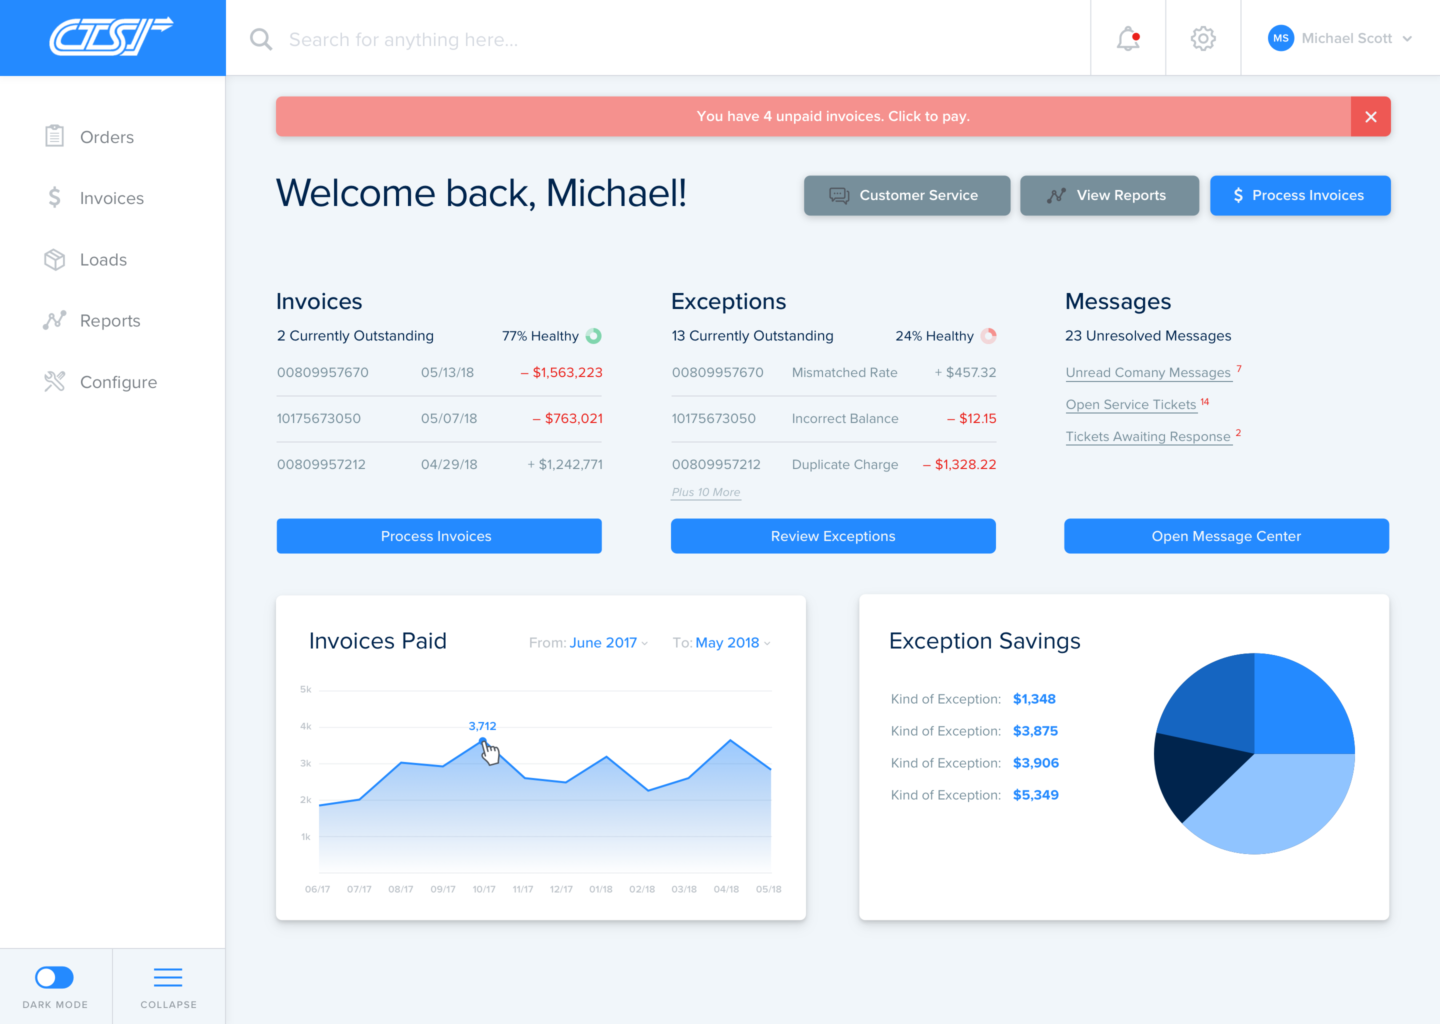Toggle the Dark Mode switch

click(55, 977)
